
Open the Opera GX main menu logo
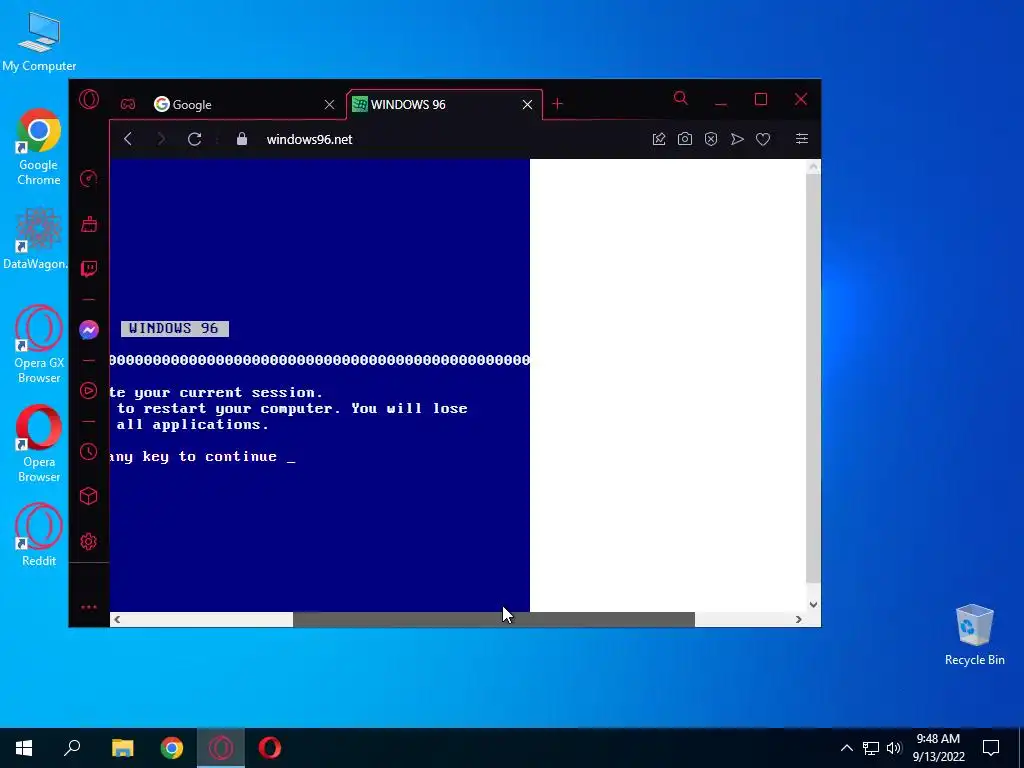[x=89, y=99]
